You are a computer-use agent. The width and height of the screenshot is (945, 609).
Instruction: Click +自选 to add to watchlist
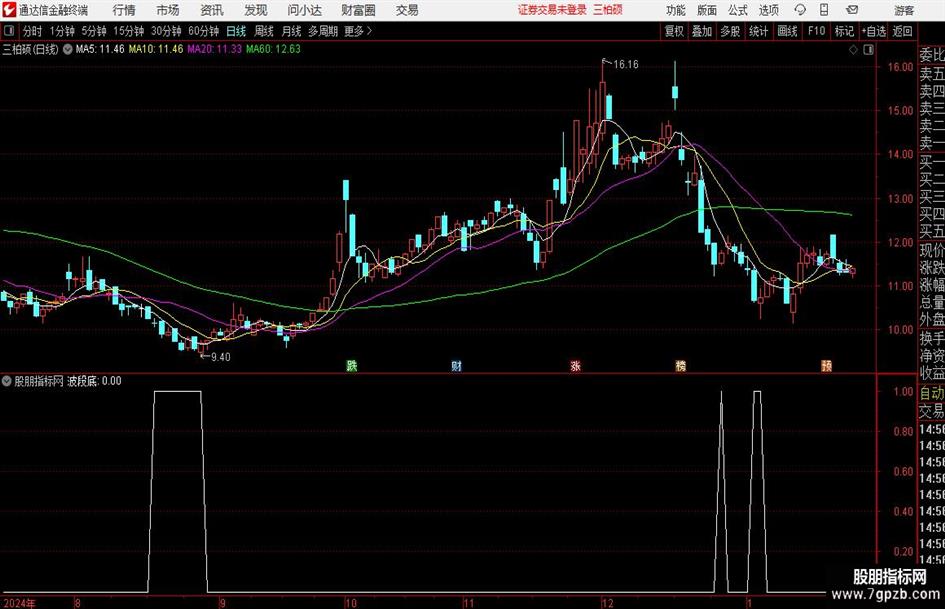[873, 31]
